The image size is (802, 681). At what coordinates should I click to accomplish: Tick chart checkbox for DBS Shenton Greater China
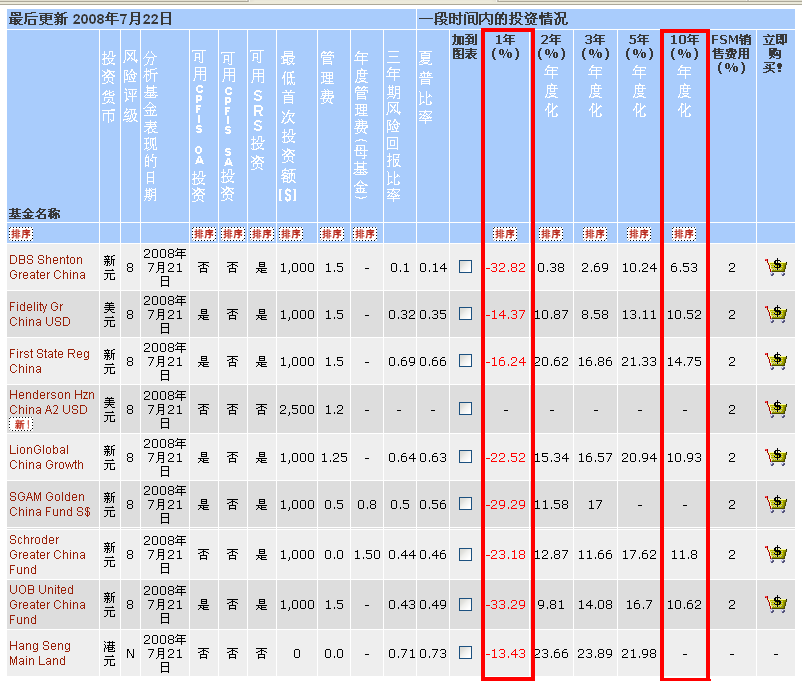click(x=465, y=267)
